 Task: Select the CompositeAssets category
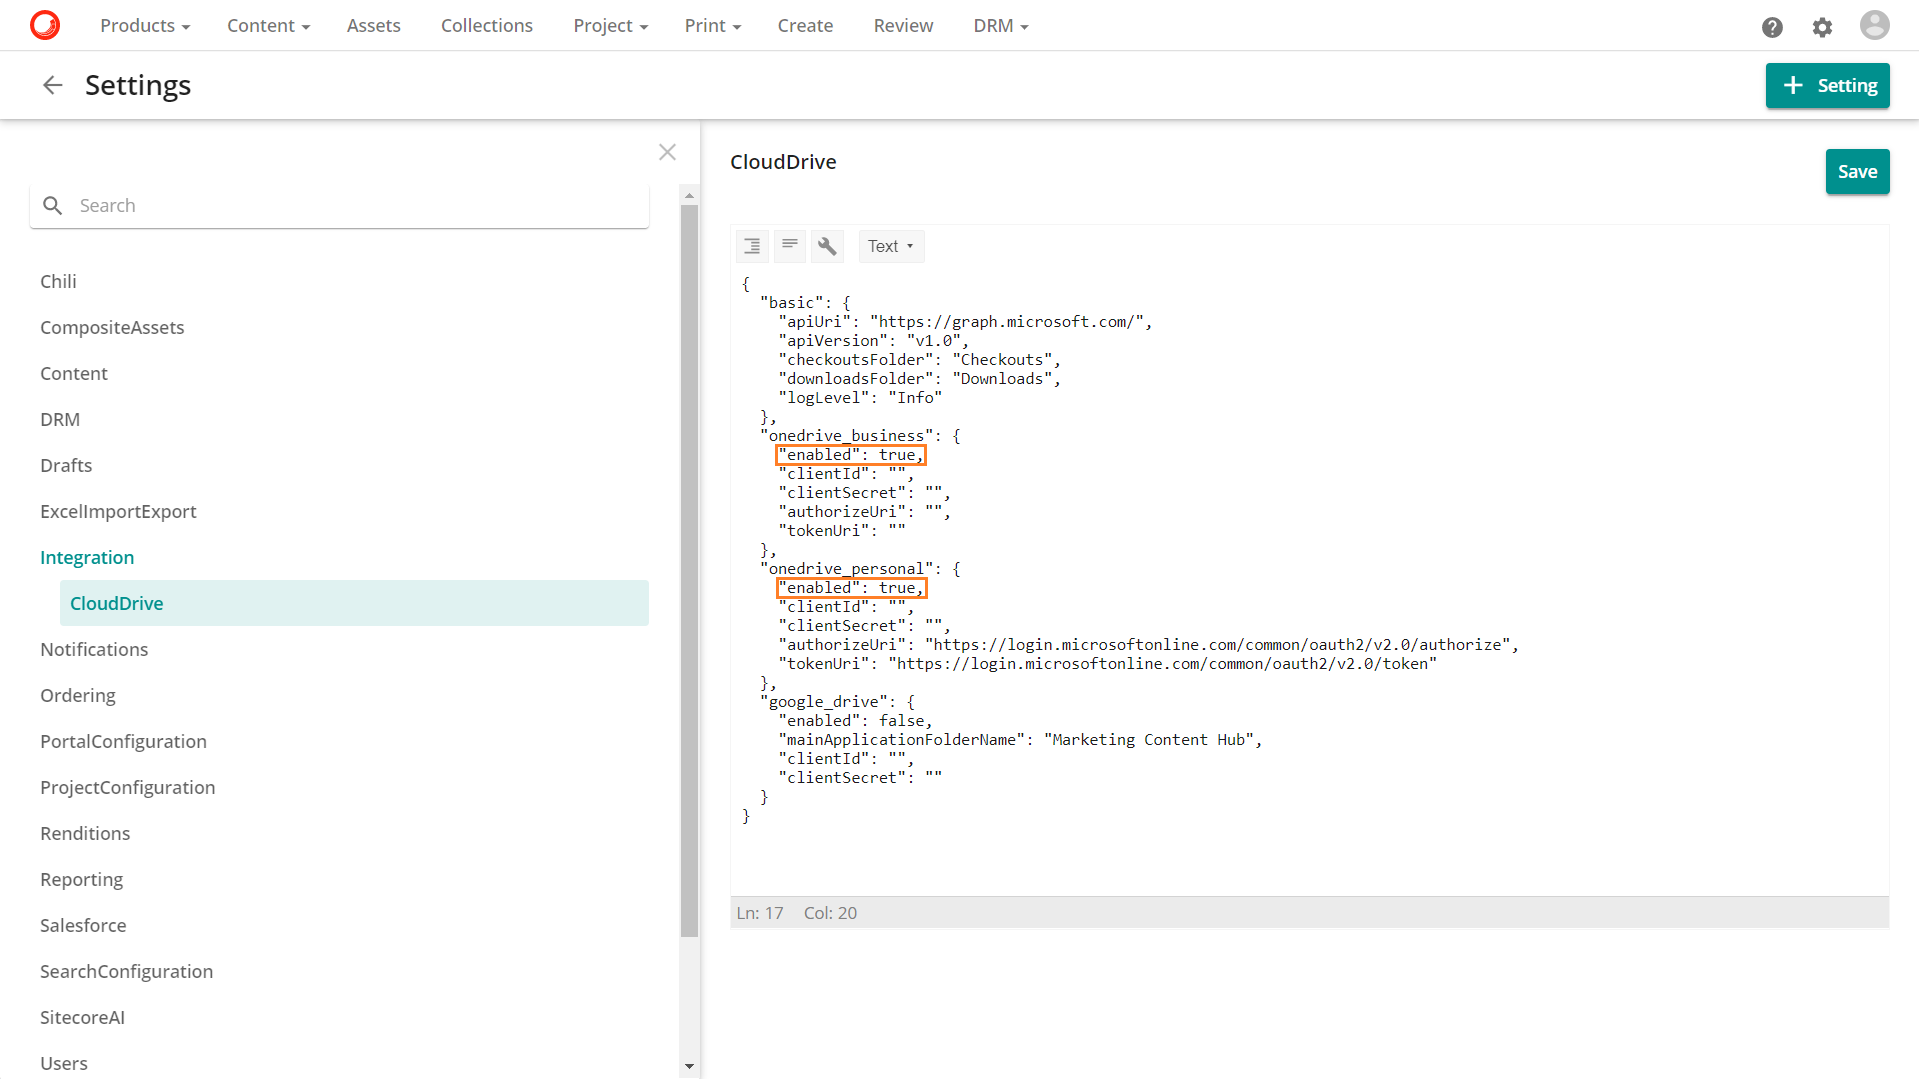pyautogui.click(x=112, y=327)
